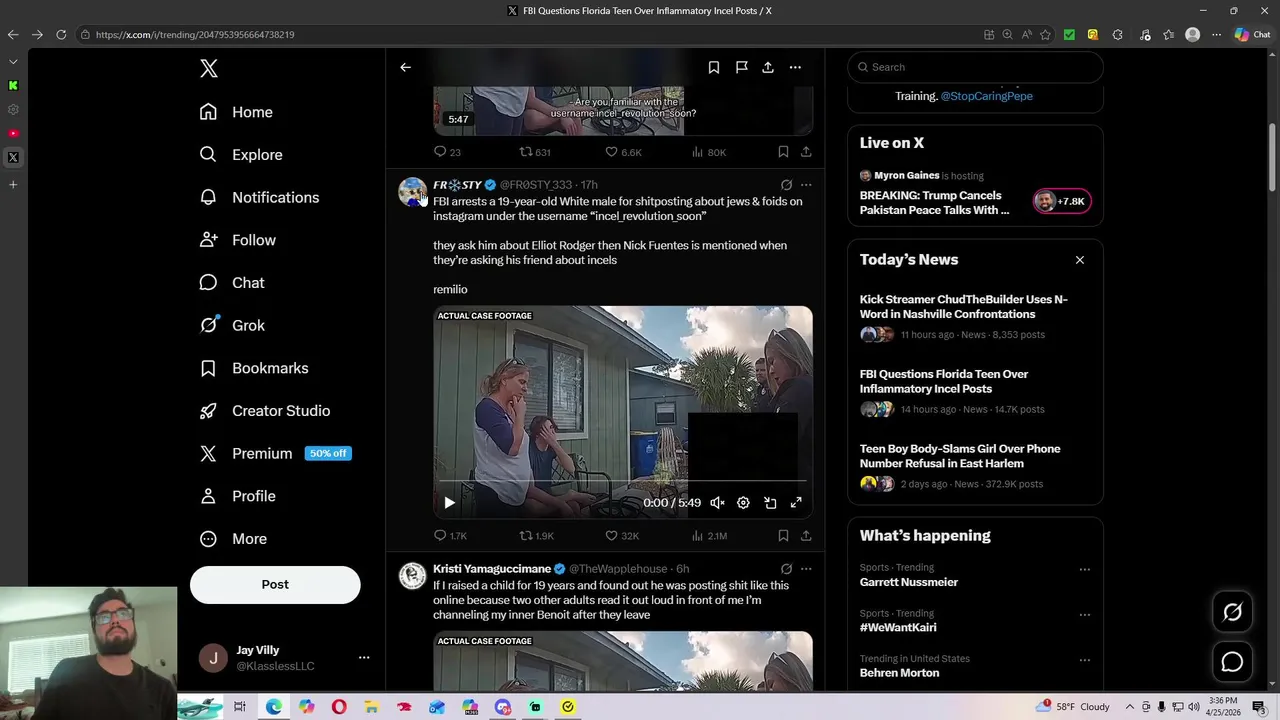
Task: Go back with the left arrow above the posts
Action: pyautogui.click(x=405, y=67)
